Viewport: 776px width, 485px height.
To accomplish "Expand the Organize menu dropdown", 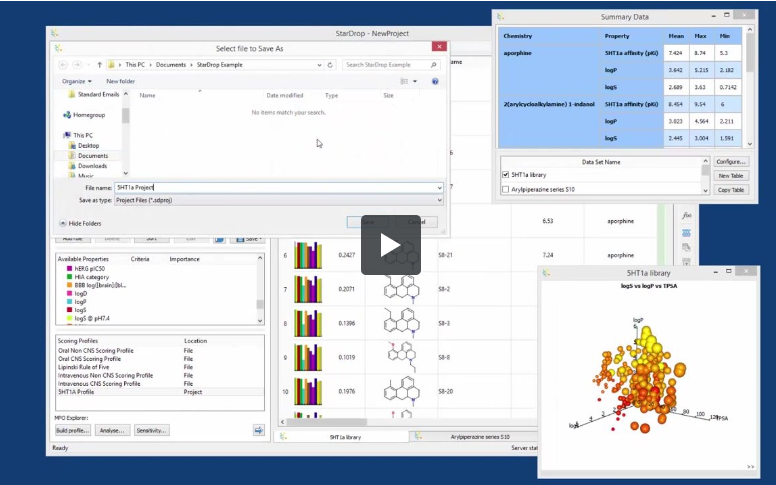I will point(76,81).
